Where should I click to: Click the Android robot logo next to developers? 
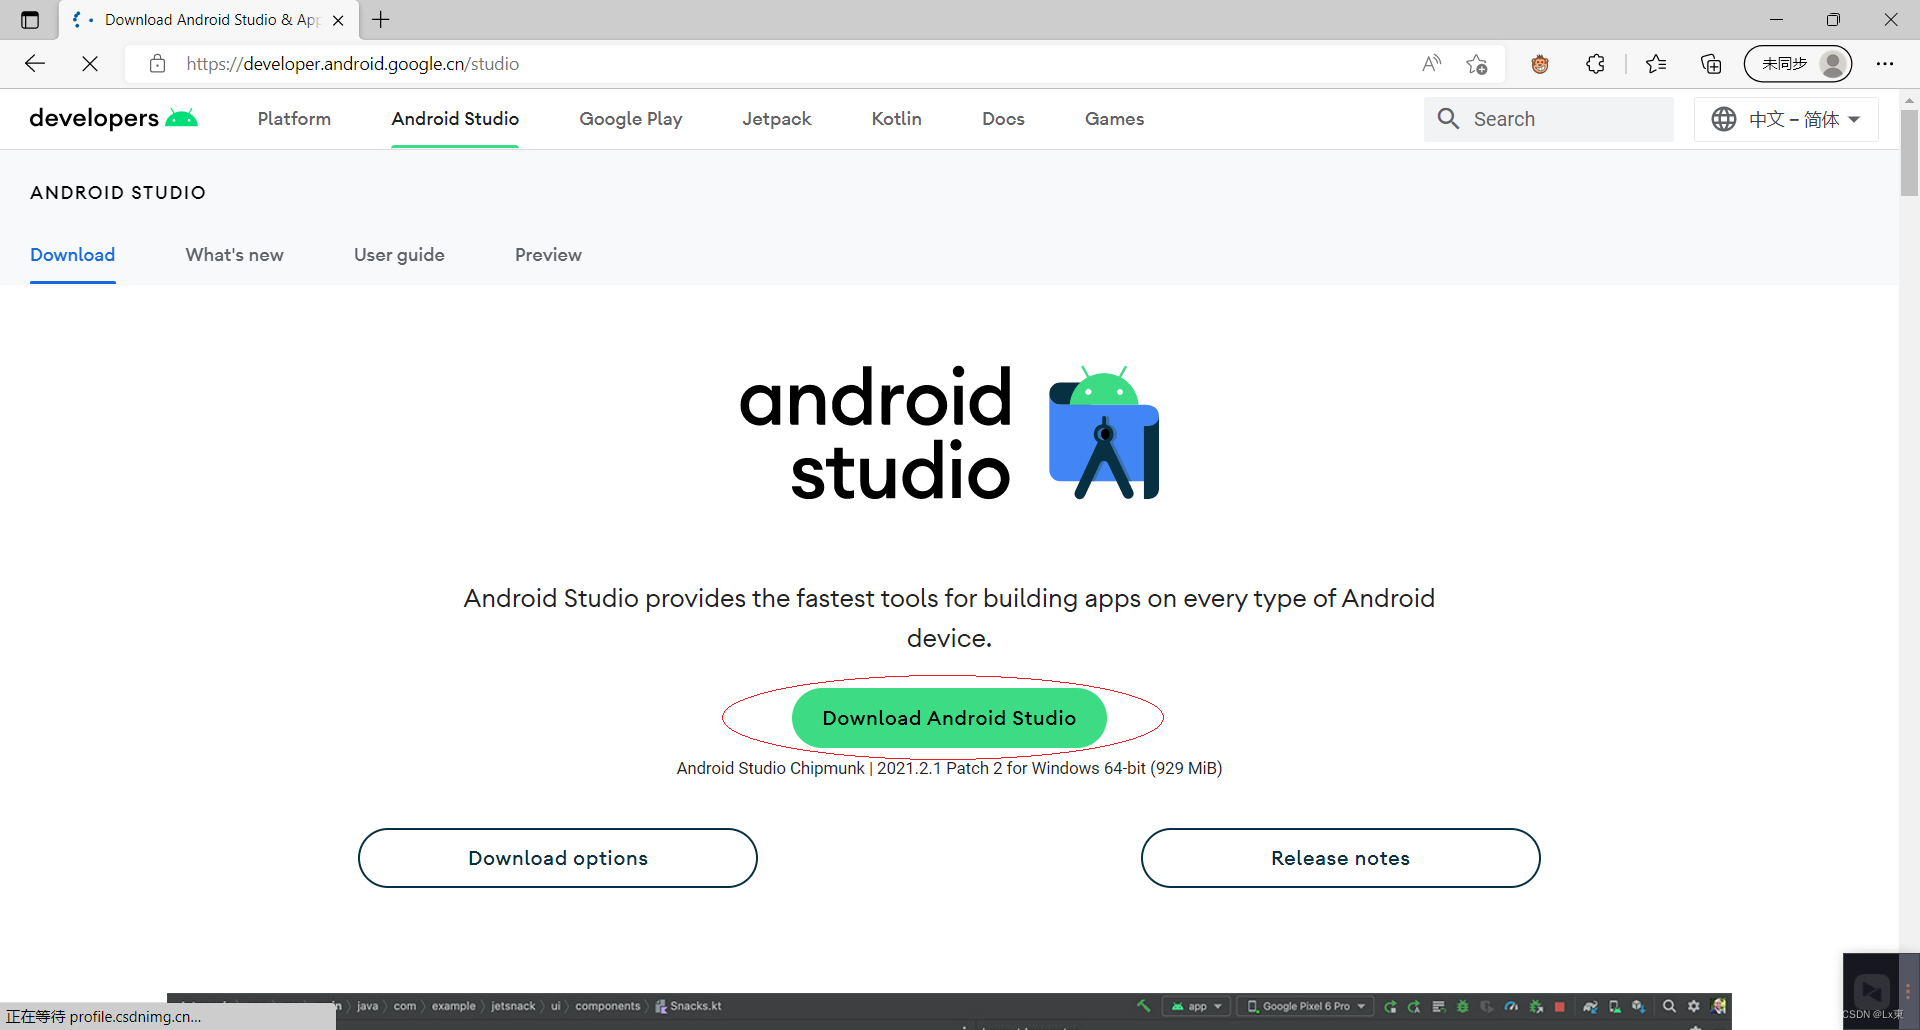click(x=181, y=116)
